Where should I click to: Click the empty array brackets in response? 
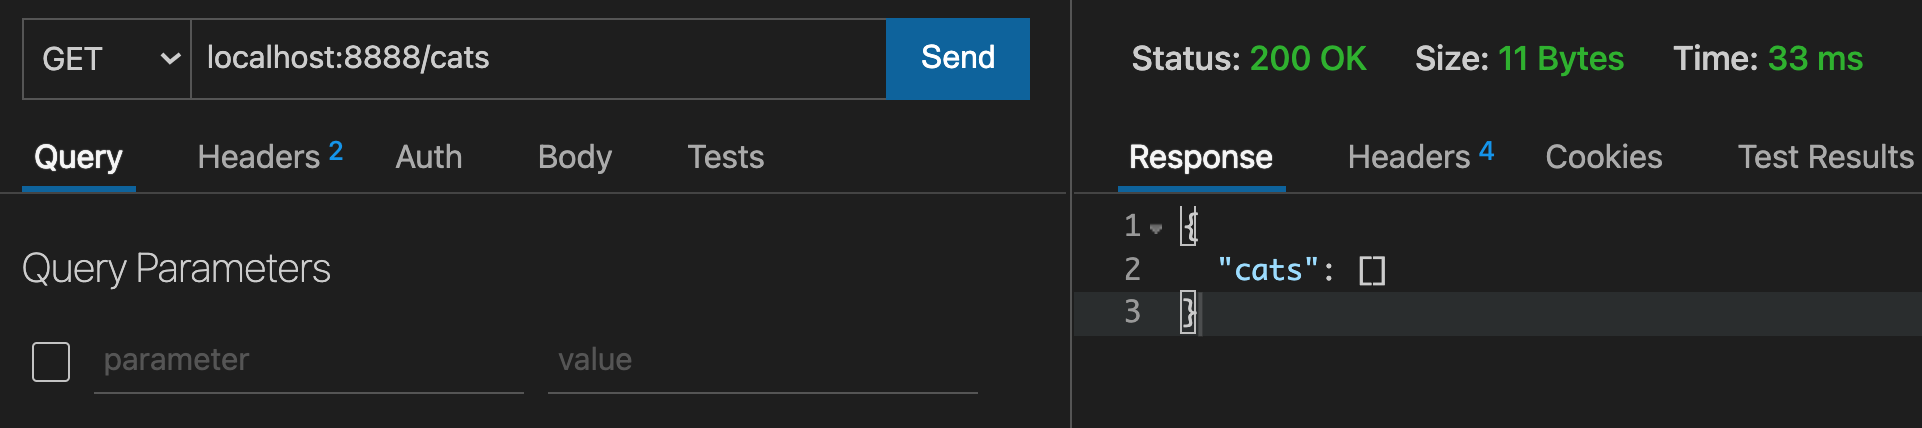pyautogui.click(x=1372, y=270)
